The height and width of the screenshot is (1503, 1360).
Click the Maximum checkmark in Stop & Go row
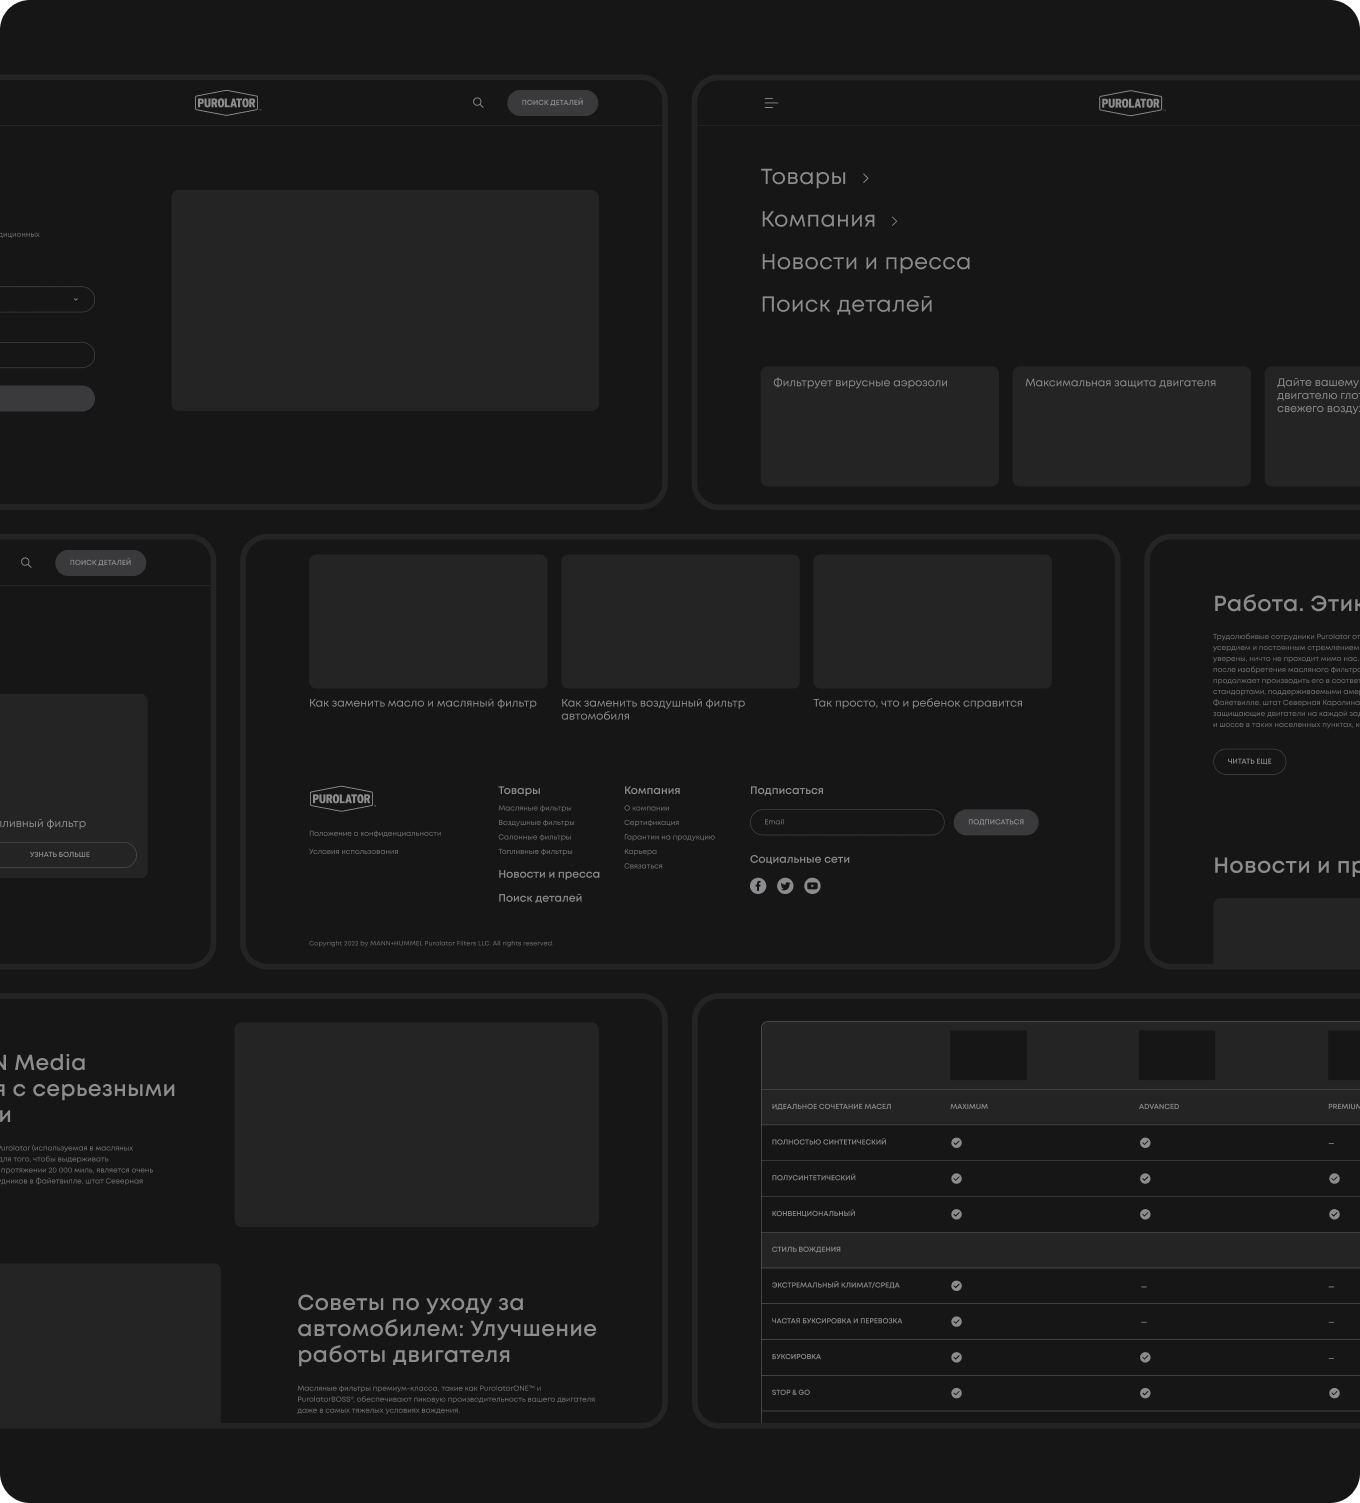(956, 1393)
